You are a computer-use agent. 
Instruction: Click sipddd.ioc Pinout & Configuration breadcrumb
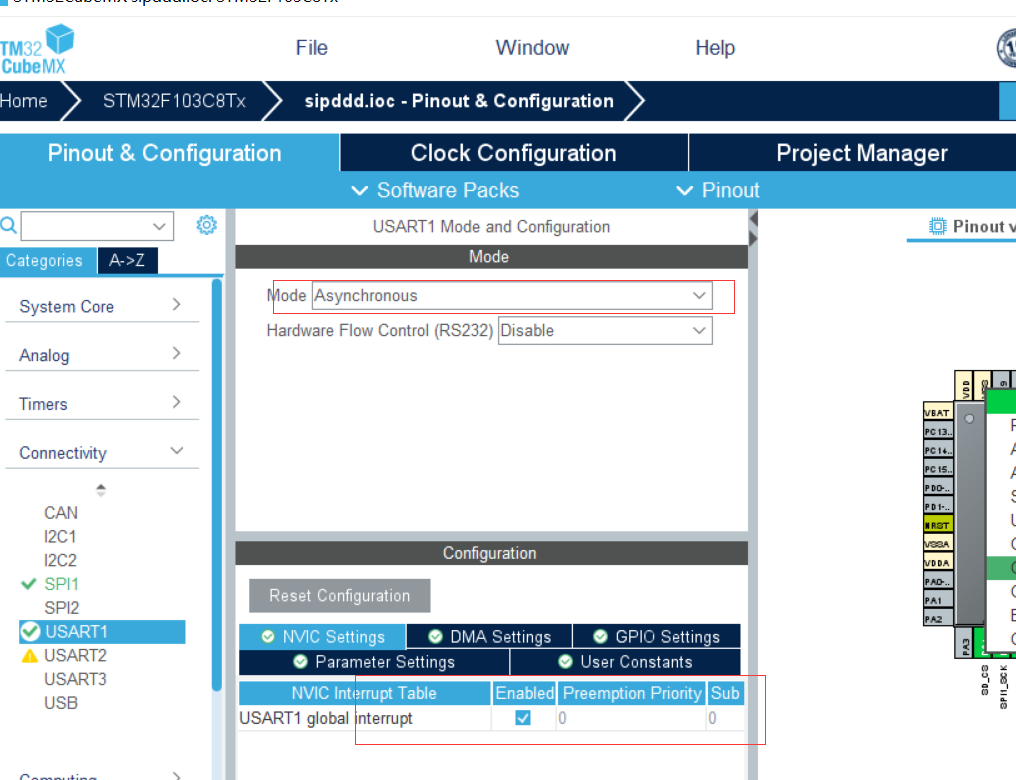[x=459, y=101]
